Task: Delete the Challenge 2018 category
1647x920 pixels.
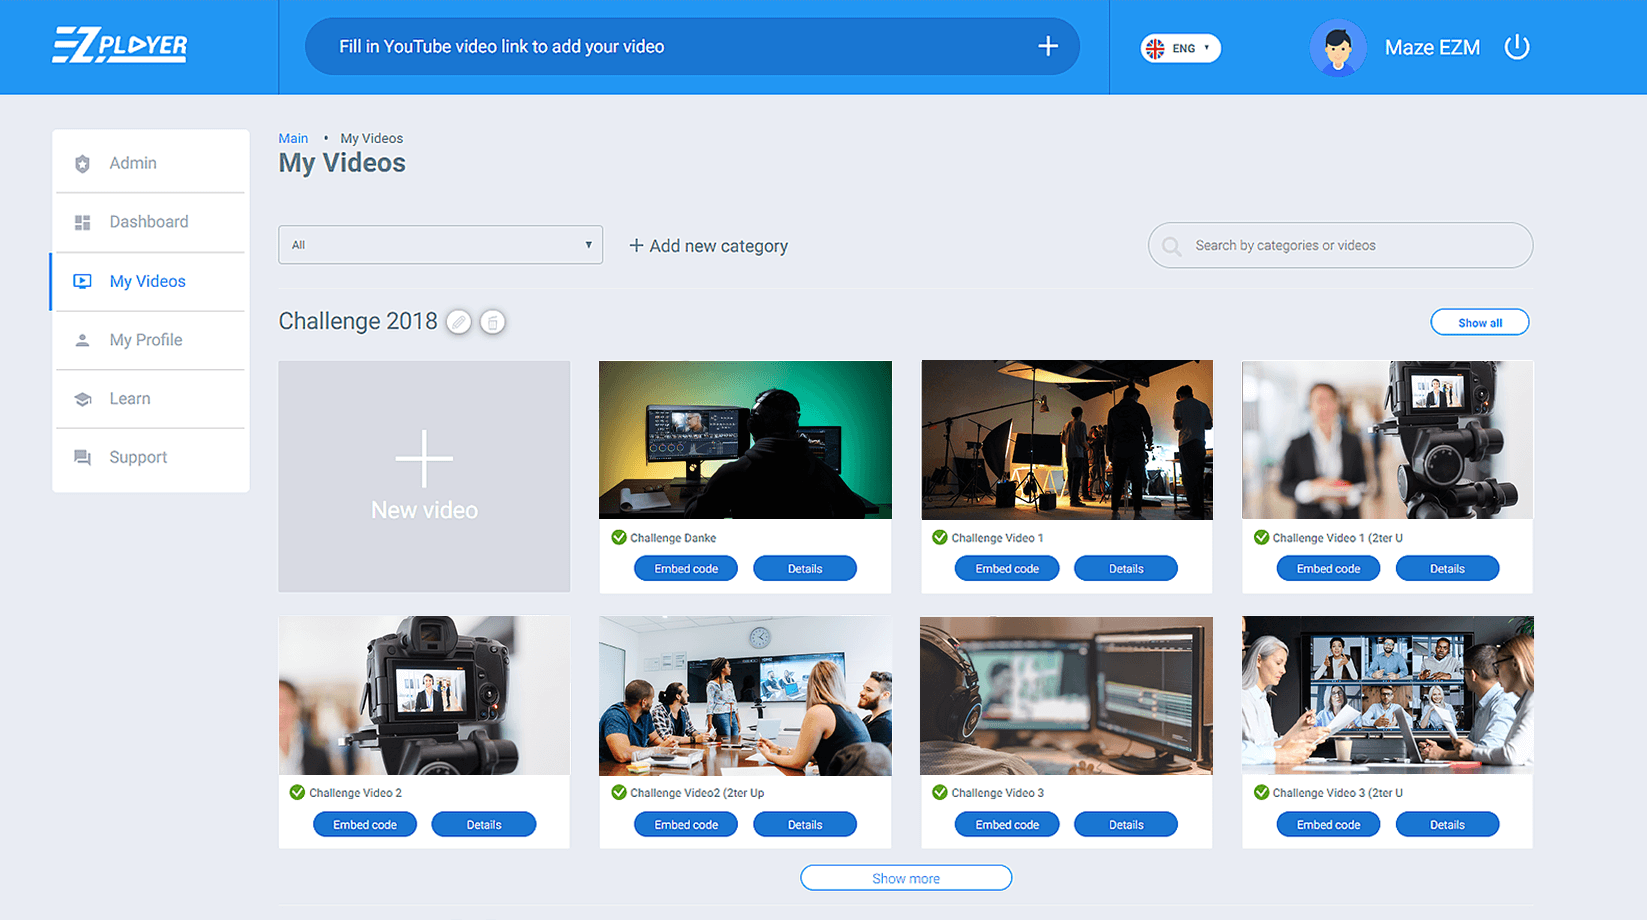Action: click(493, 321)
